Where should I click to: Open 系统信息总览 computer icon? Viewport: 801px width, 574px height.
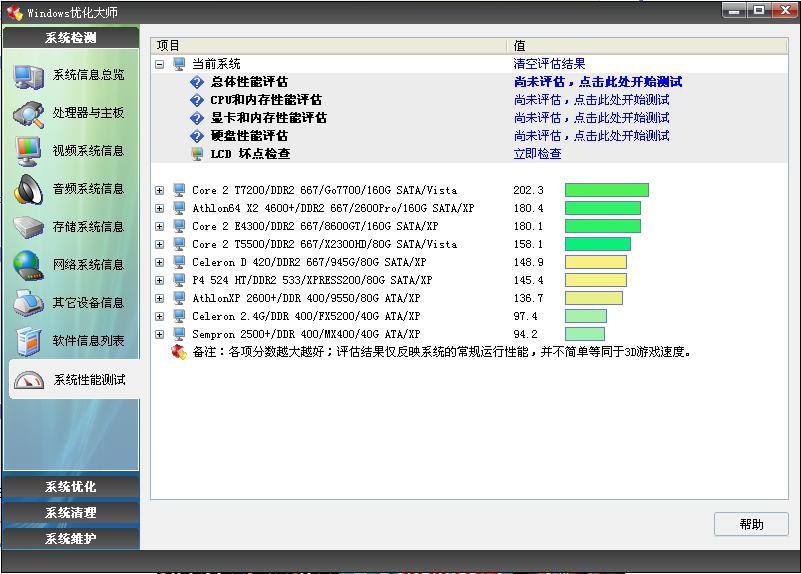[28, 76]
